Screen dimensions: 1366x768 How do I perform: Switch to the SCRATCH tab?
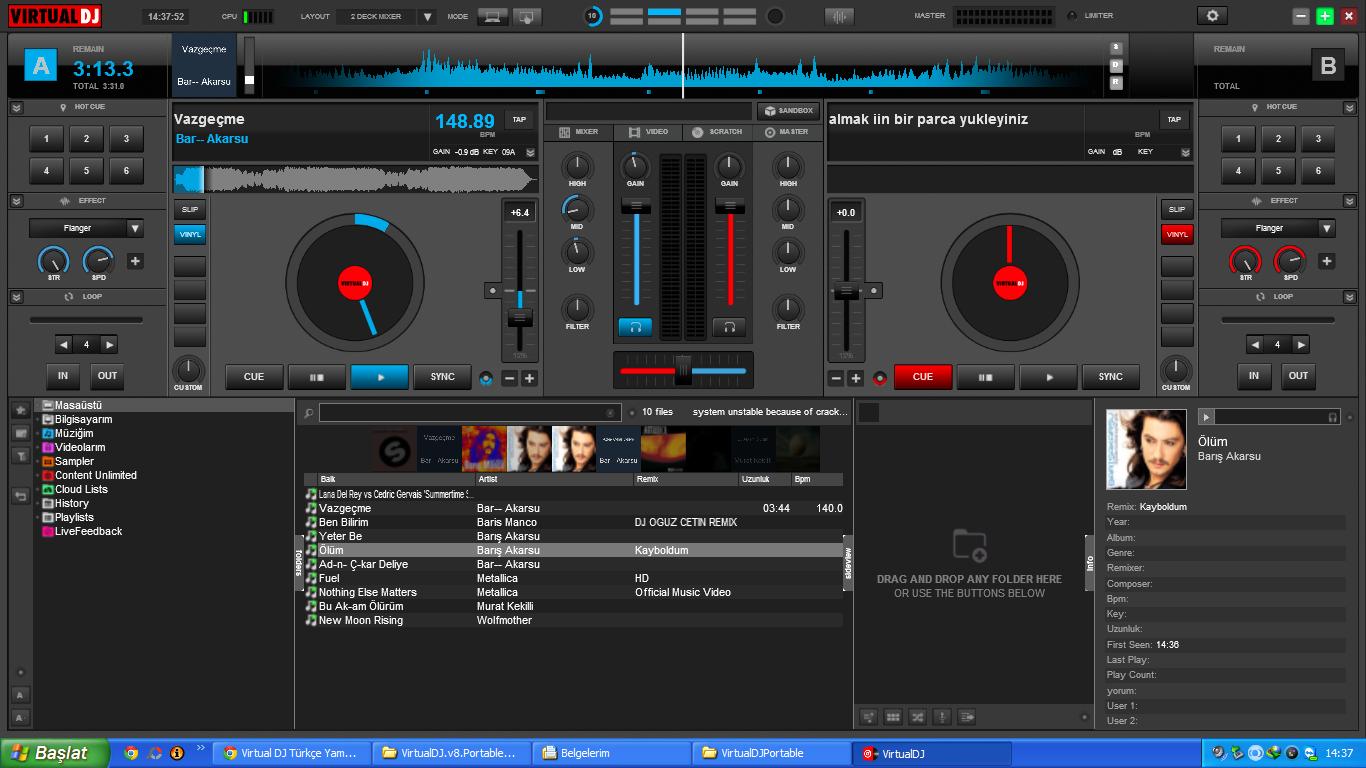pos(717,132)
